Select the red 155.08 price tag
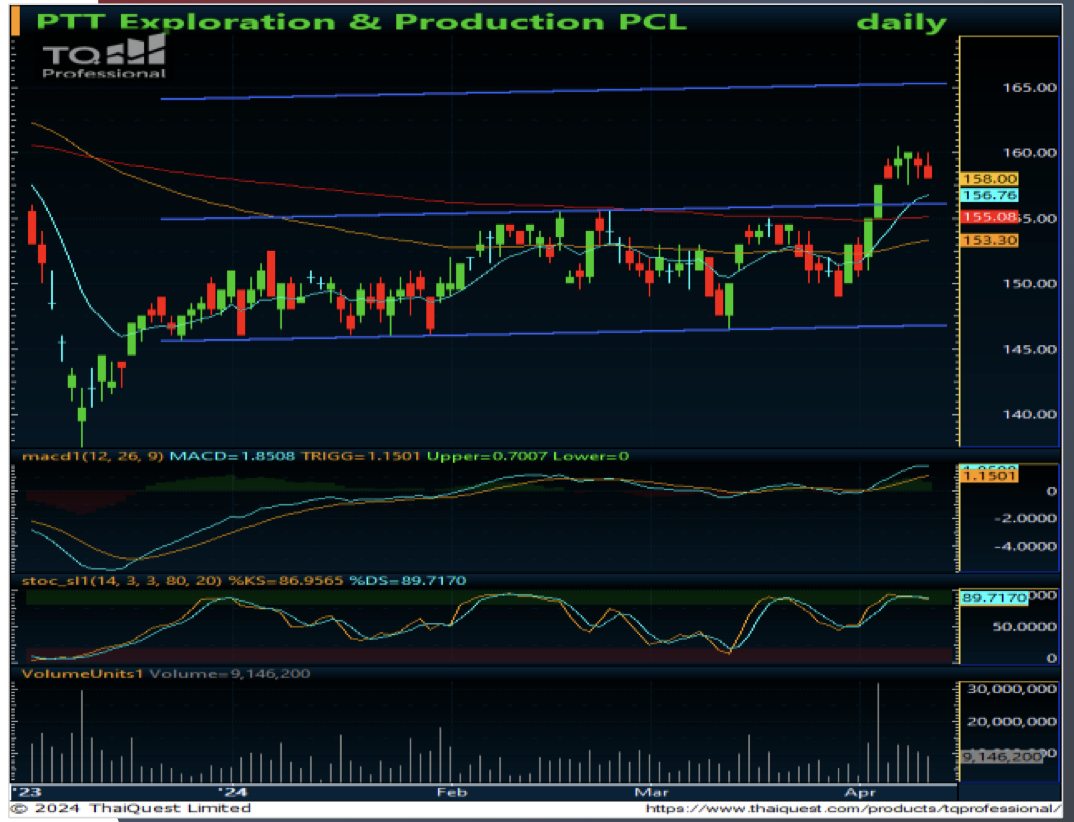 click(x=989, y=217)
